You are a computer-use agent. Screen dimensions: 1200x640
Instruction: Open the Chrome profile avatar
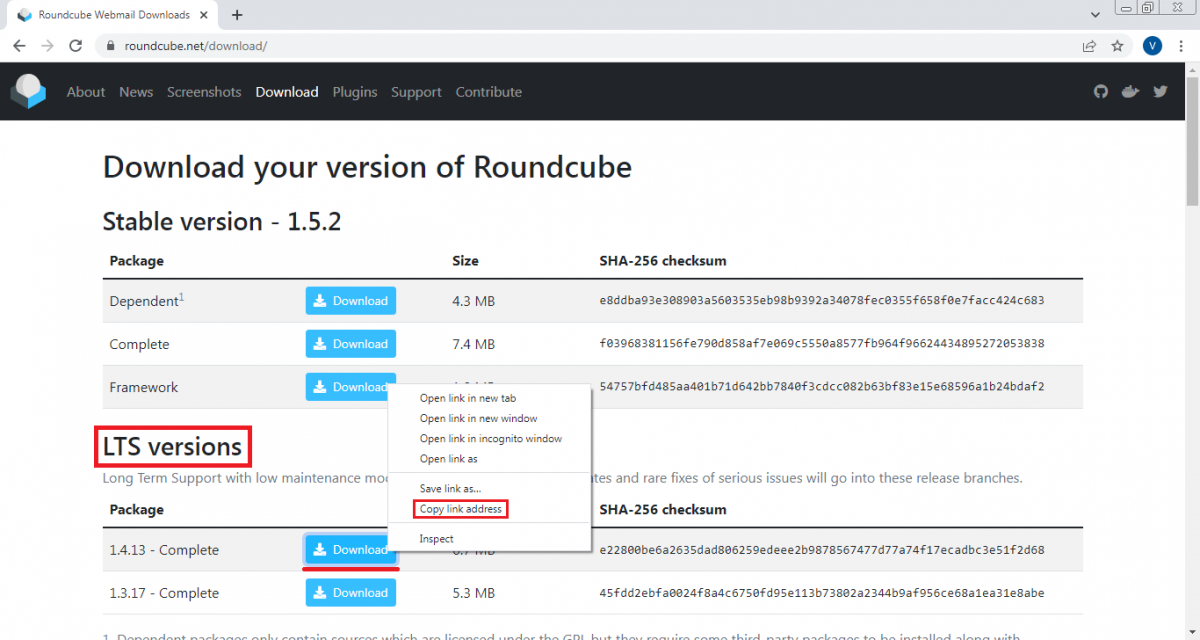tap(1152, 46)
